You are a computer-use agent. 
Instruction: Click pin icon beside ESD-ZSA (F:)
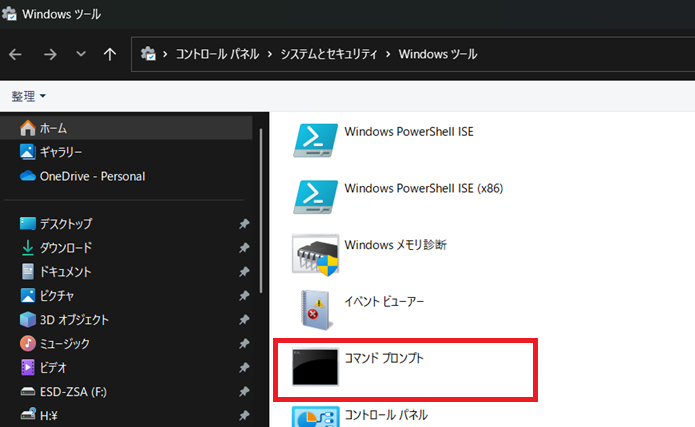[244, 392]
